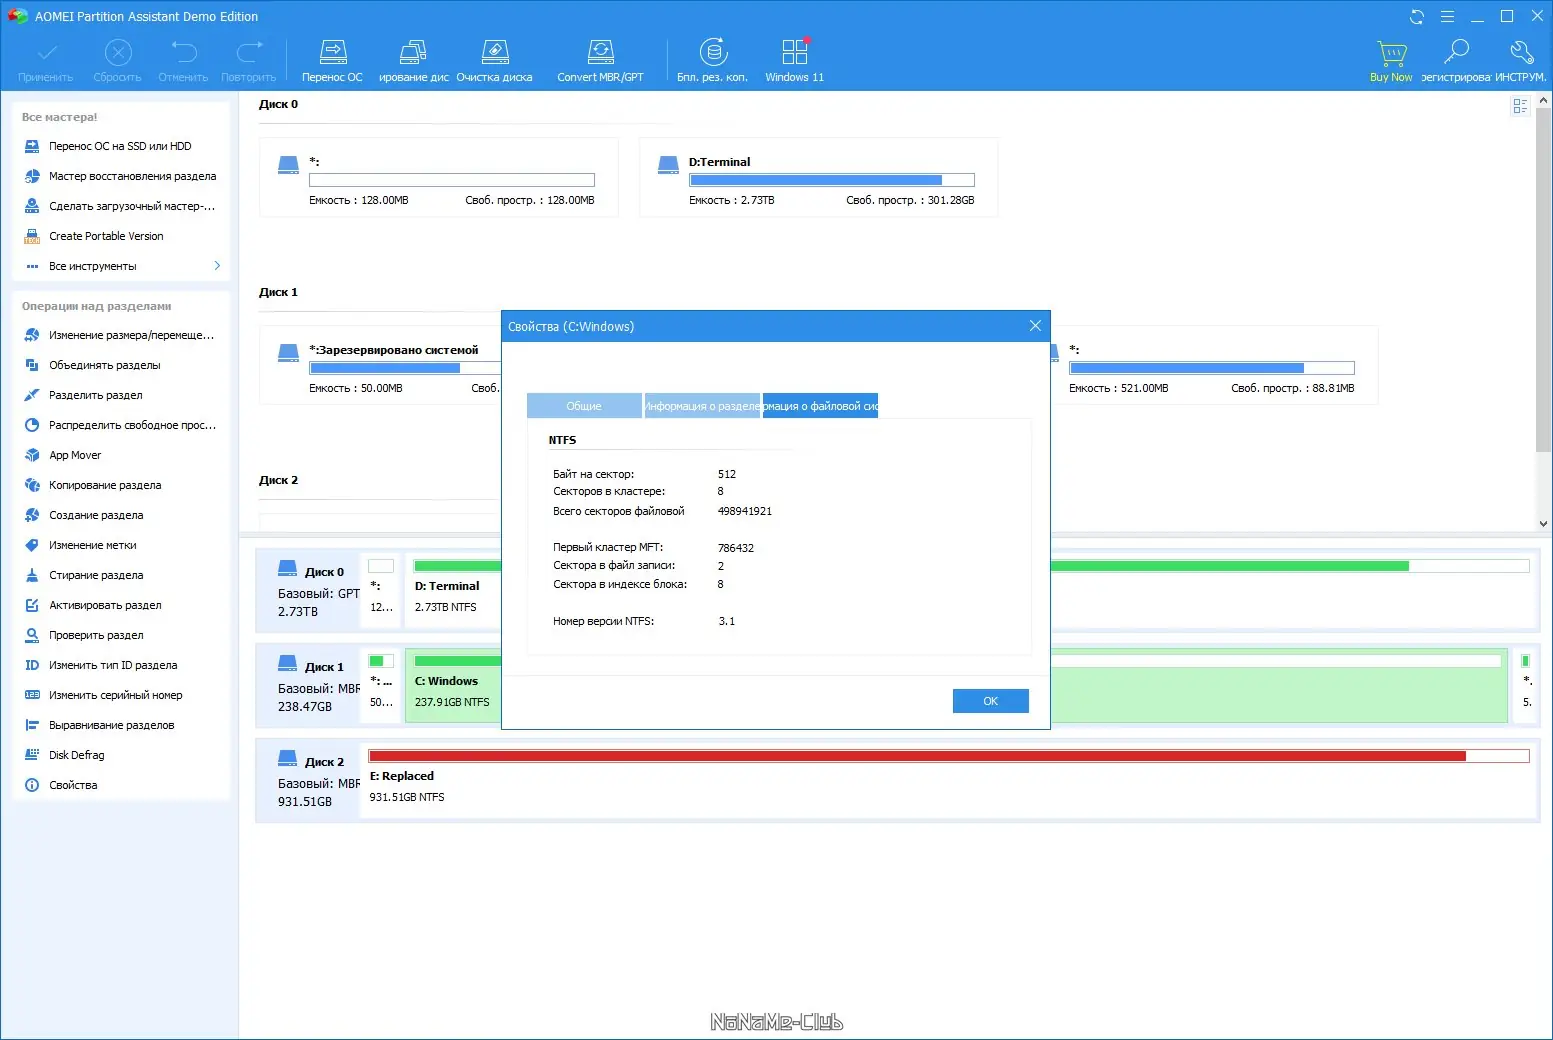Viewport: 1553px width, 1040px height.
Task: Close the Свойства (C:Windows) dialog
Action: pyautogui.click(x=1035, y=326)
